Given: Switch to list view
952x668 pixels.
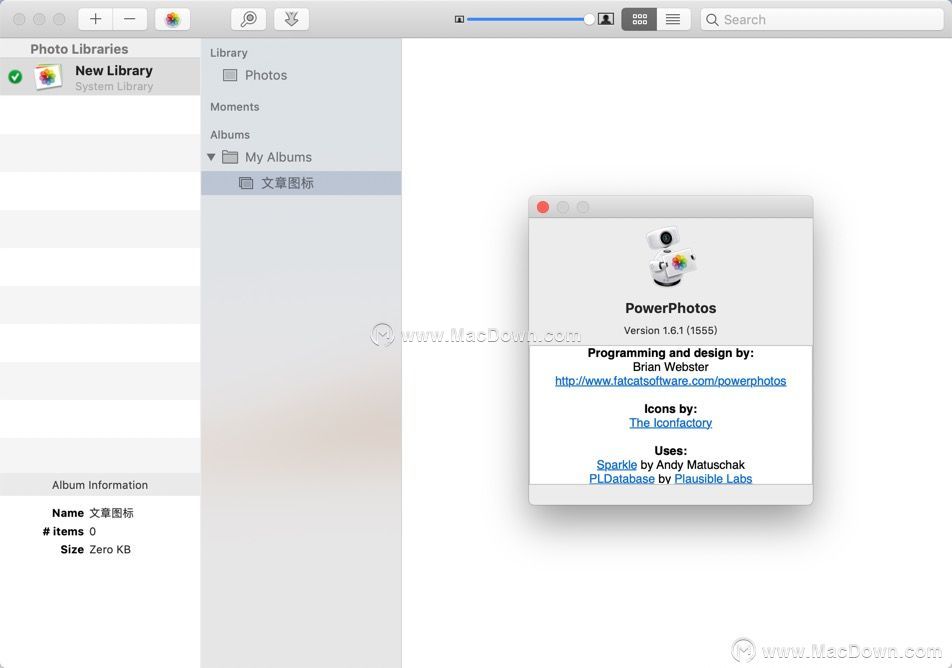Looking at the screenshot, I should tap(673, 19).
